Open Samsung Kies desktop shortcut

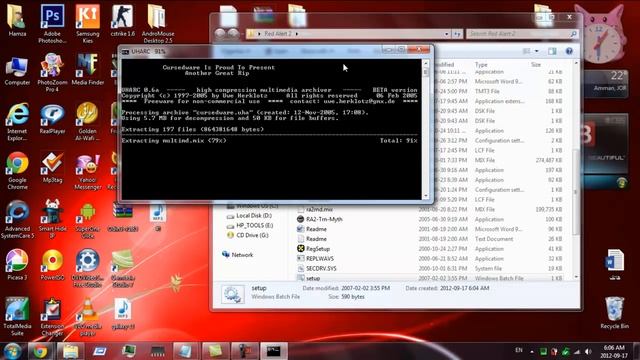pos(87,23)
